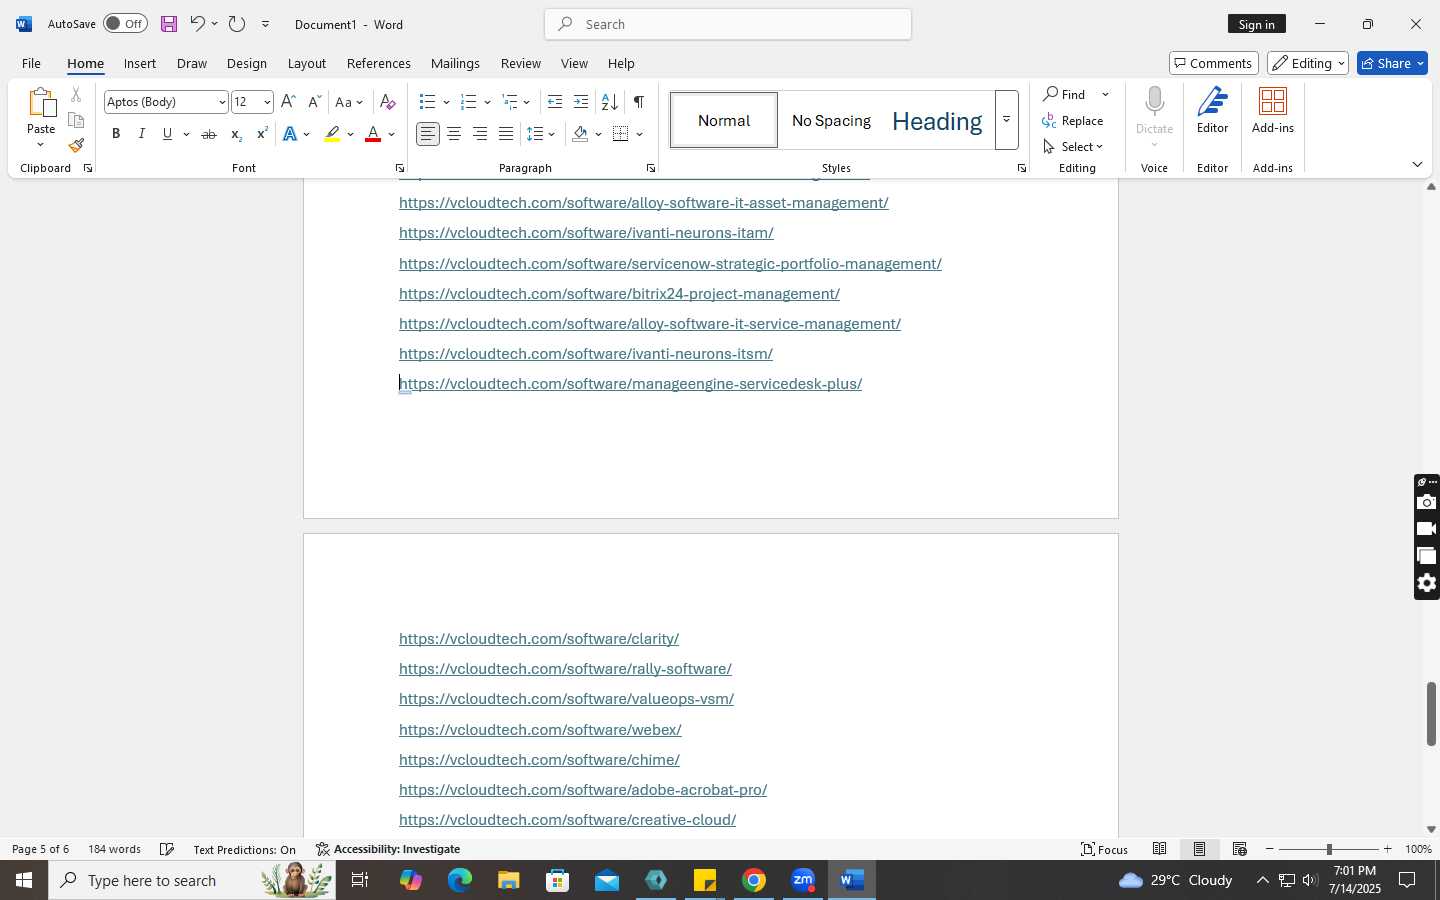Apply subscript formatting
The width and height of the screenshot is (1440, 900).
click(236, 134)
